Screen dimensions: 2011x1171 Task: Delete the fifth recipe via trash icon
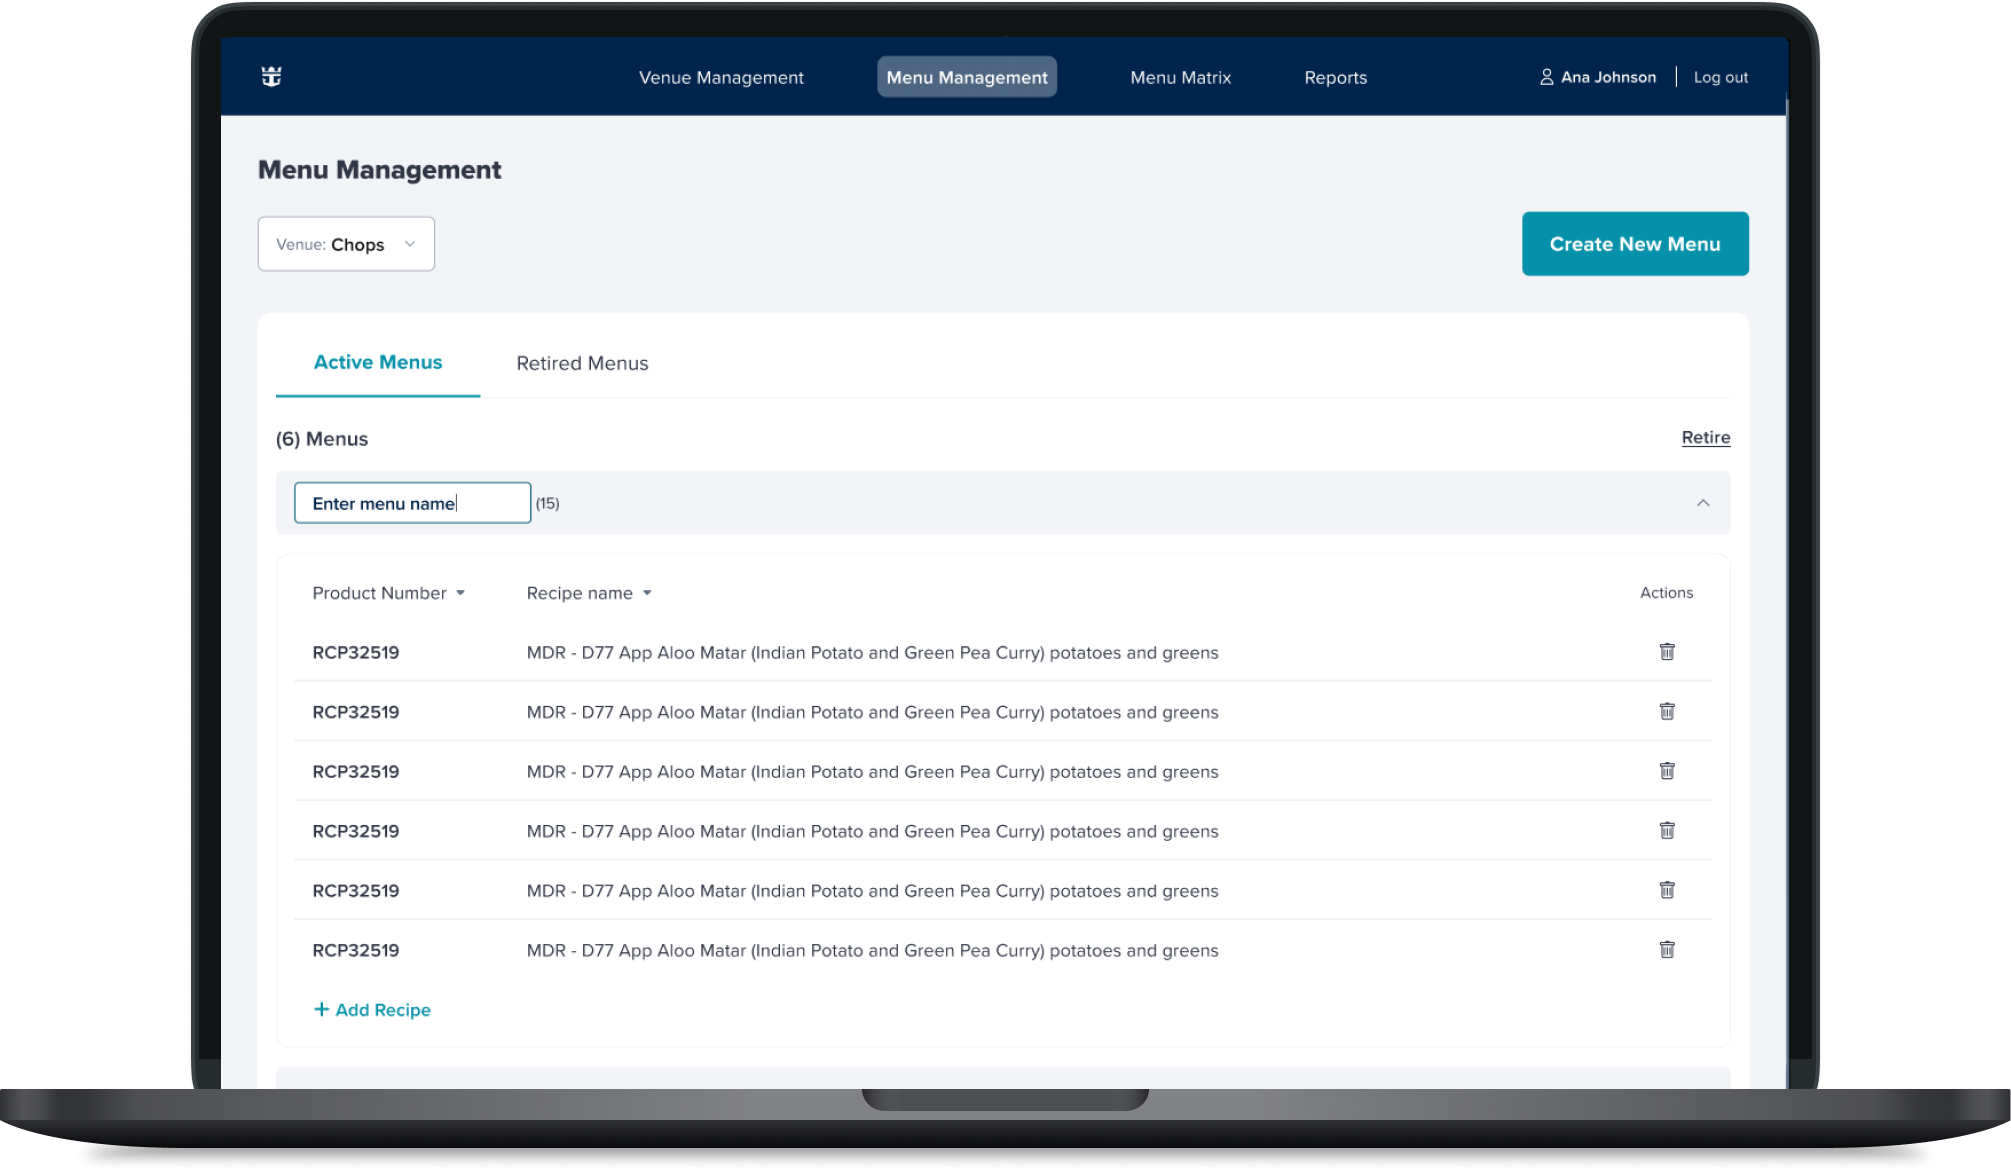click(x=1666, y=890)
